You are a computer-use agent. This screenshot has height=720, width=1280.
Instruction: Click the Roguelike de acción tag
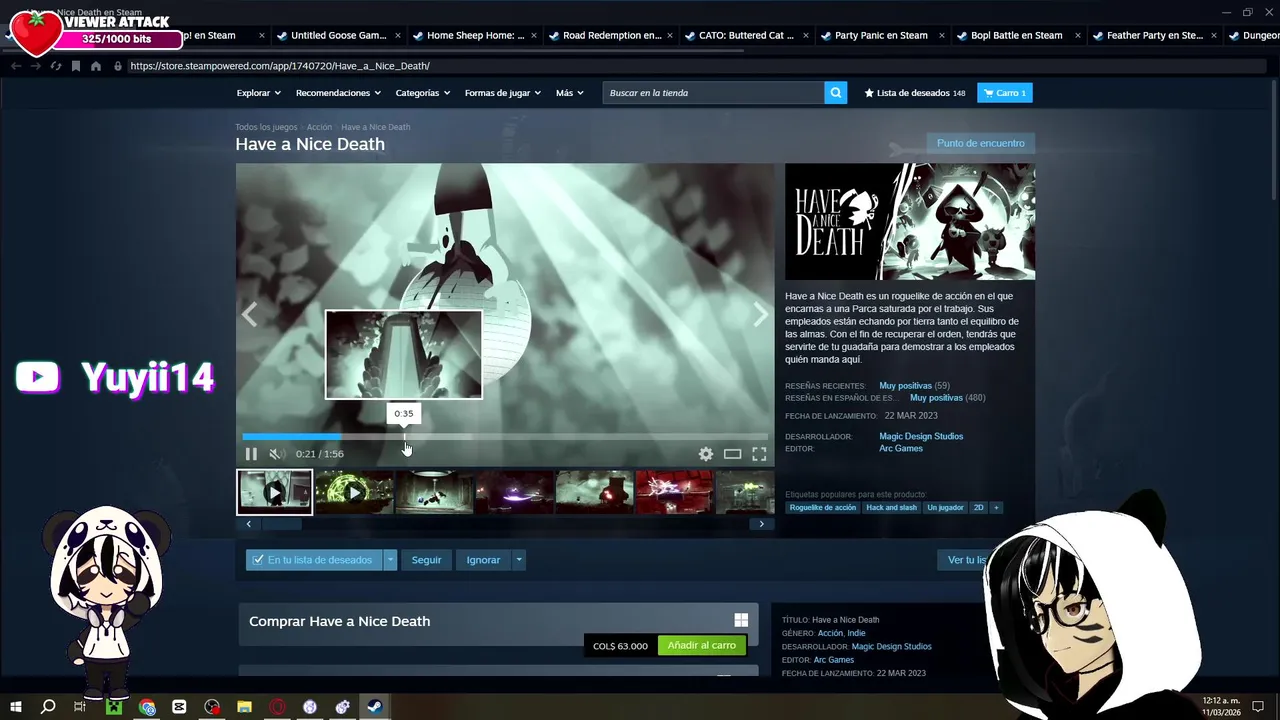tap(823, 508)
